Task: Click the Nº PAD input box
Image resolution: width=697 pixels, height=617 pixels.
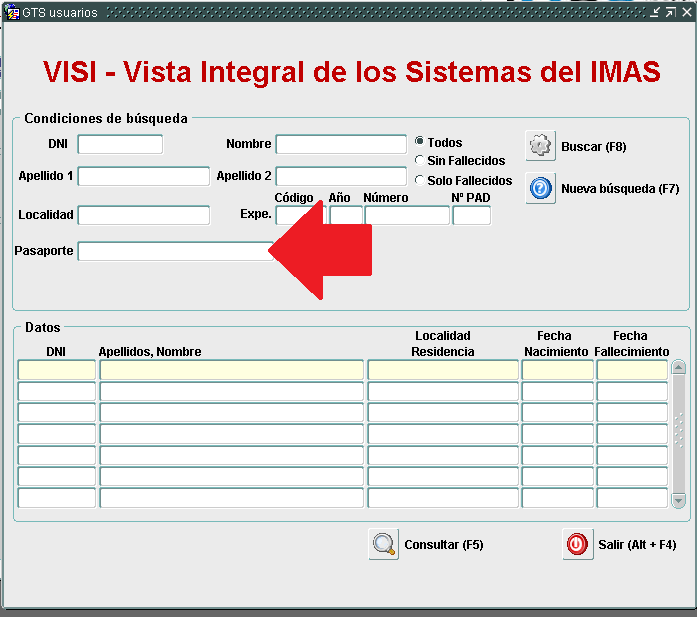Action: (x=471, y=216)
